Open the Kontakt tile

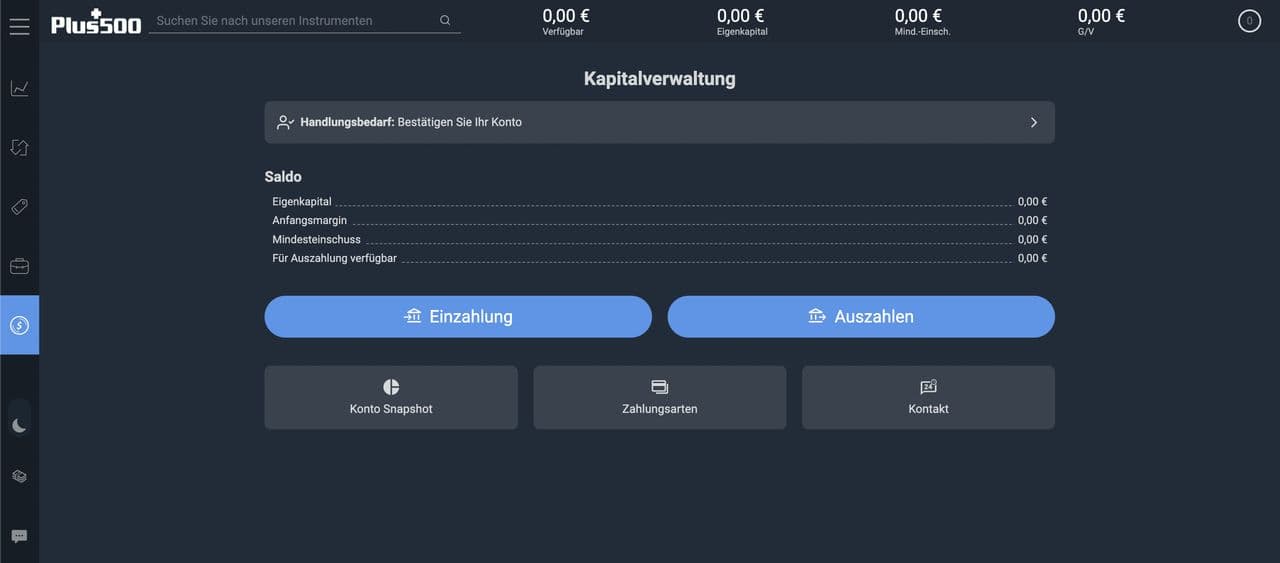tap(928, 397)
